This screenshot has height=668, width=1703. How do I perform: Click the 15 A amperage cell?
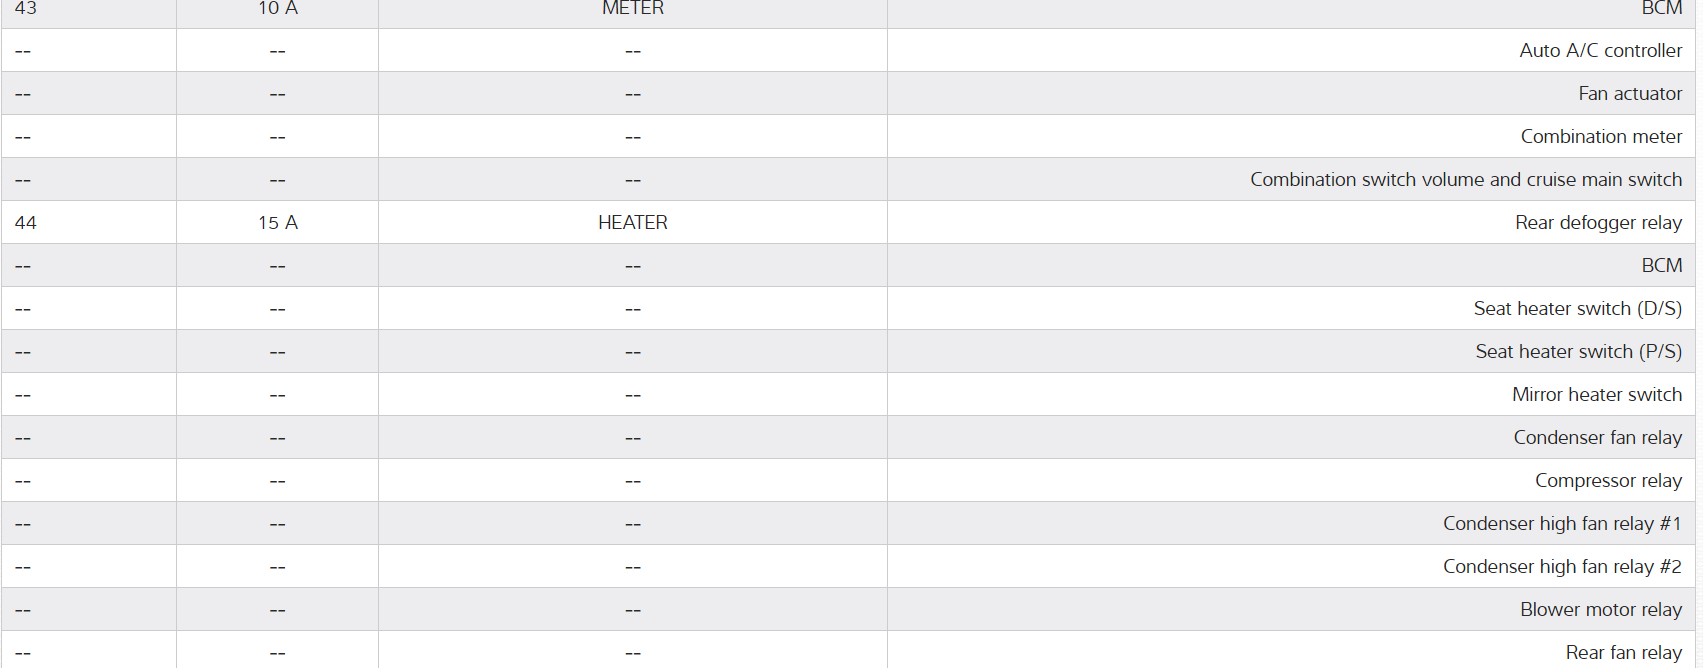[277, 222]
